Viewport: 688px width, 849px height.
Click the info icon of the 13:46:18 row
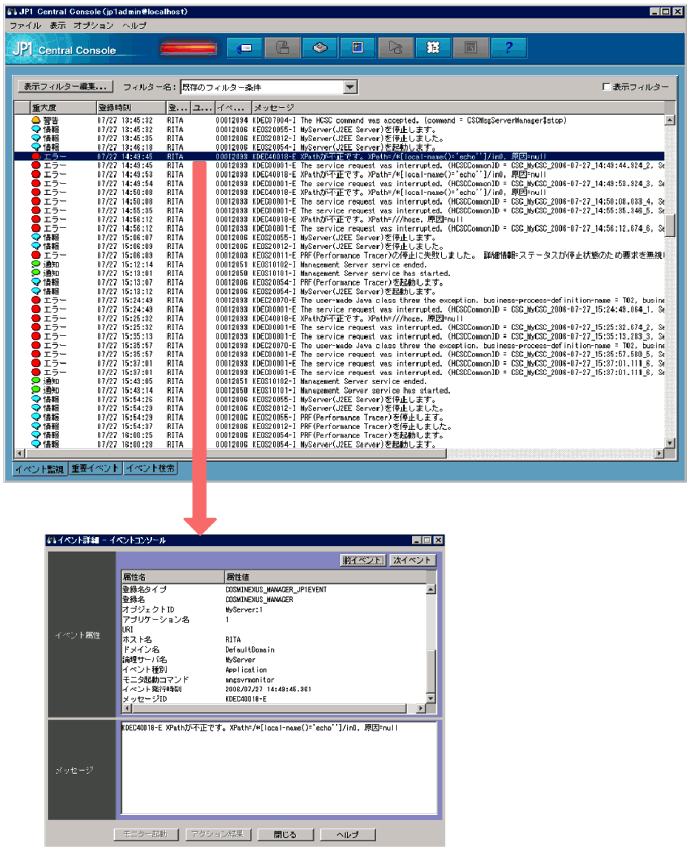point(36,147)
